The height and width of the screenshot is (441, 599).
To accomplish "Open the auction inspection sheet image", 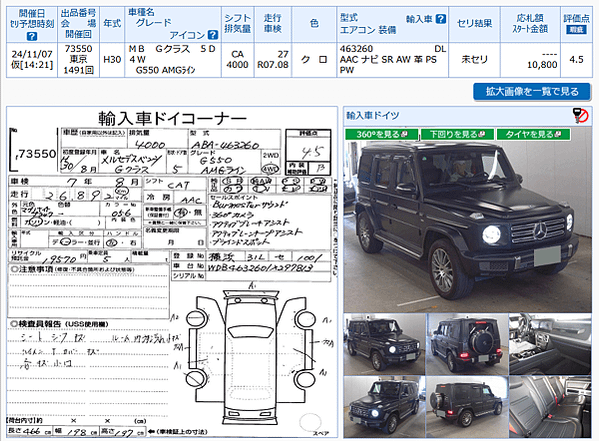I will tap(172, 272).
